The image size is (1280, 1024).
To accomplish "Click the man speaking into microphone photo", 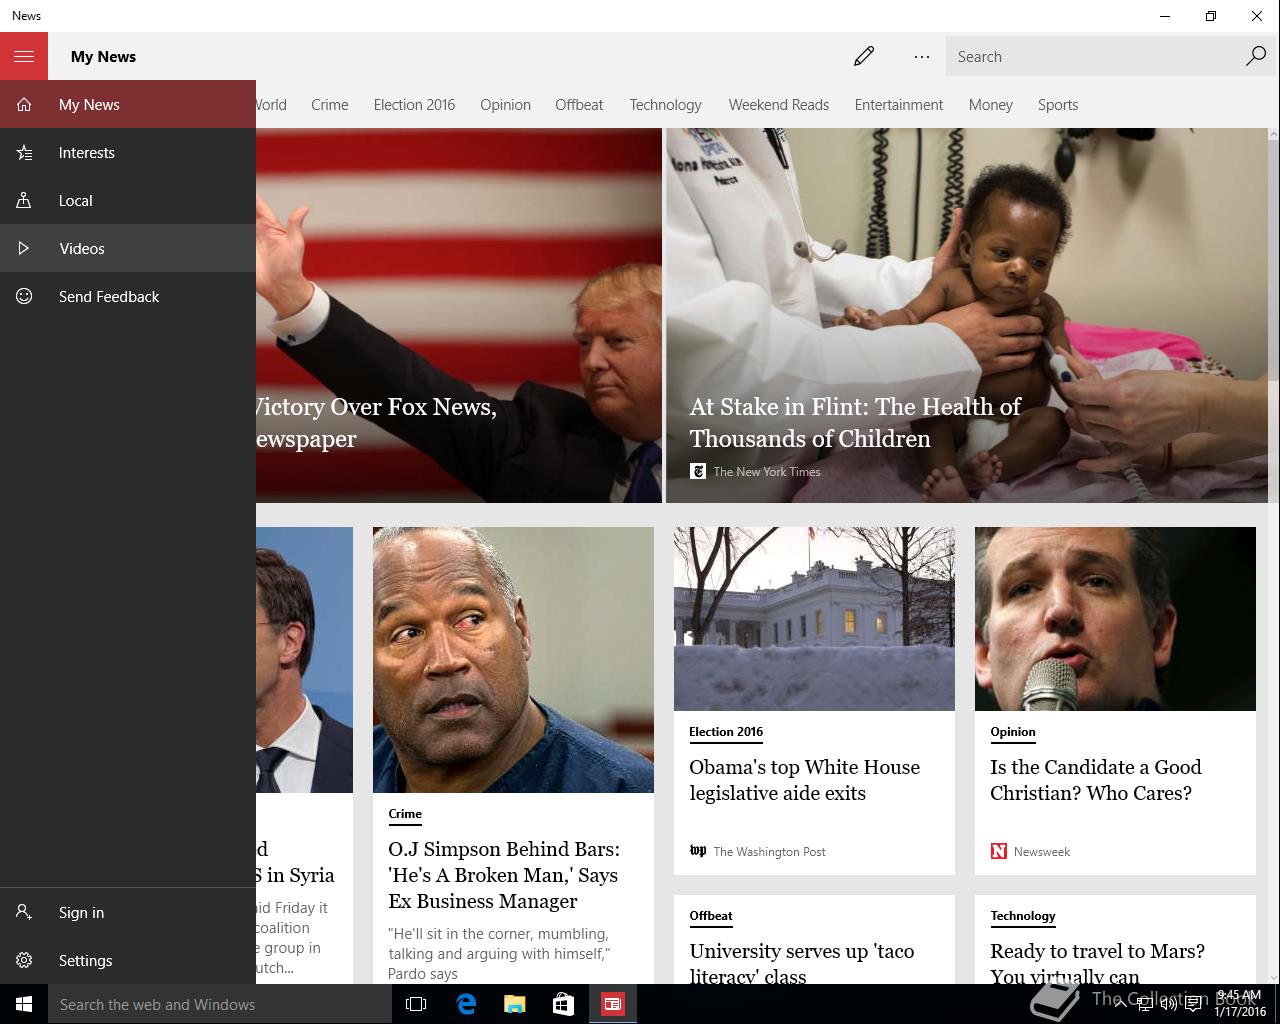I will click(x=1115, y=619).
